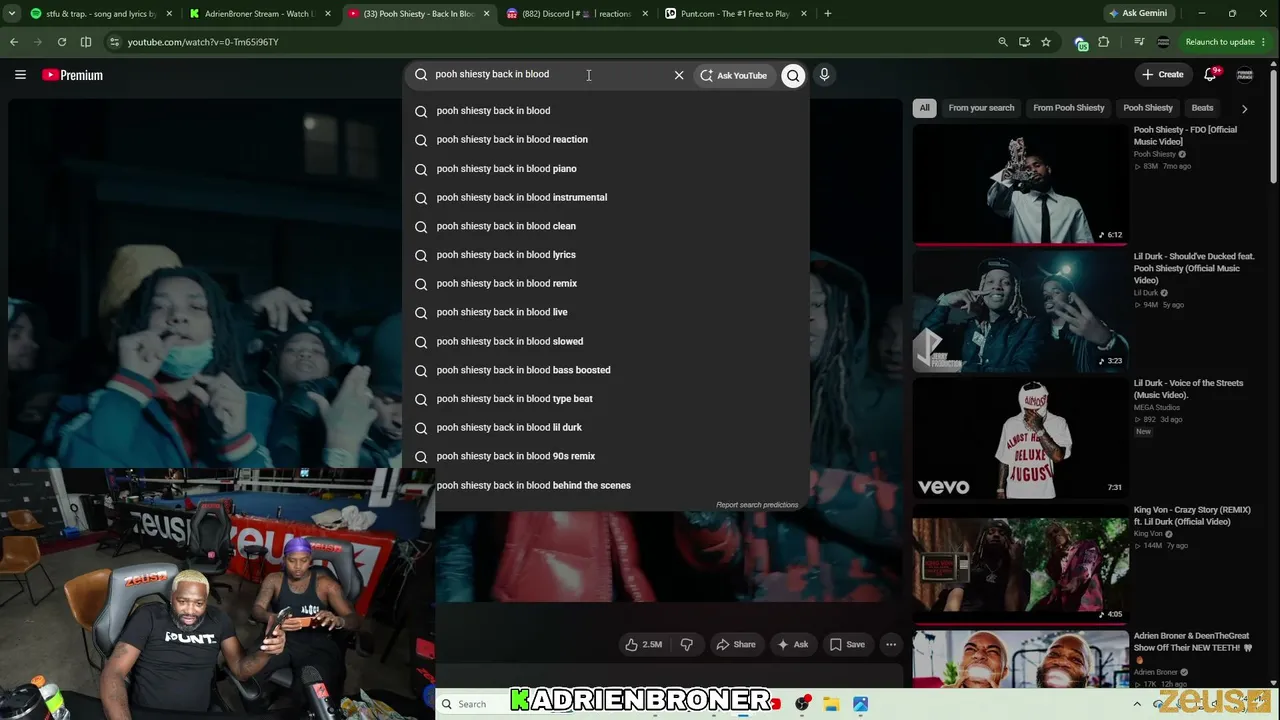Show more filter chips with right arrow

pyautogui.click(x=1244, y=108)
